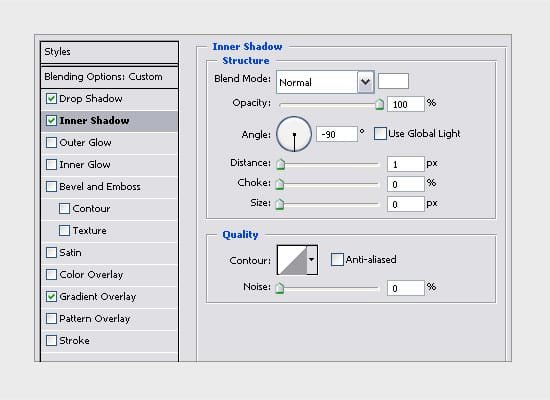The height and width of the screenshot is (400, 550).
Task: Enable the Anti-aliased checkbox
Action: [337, 260]
